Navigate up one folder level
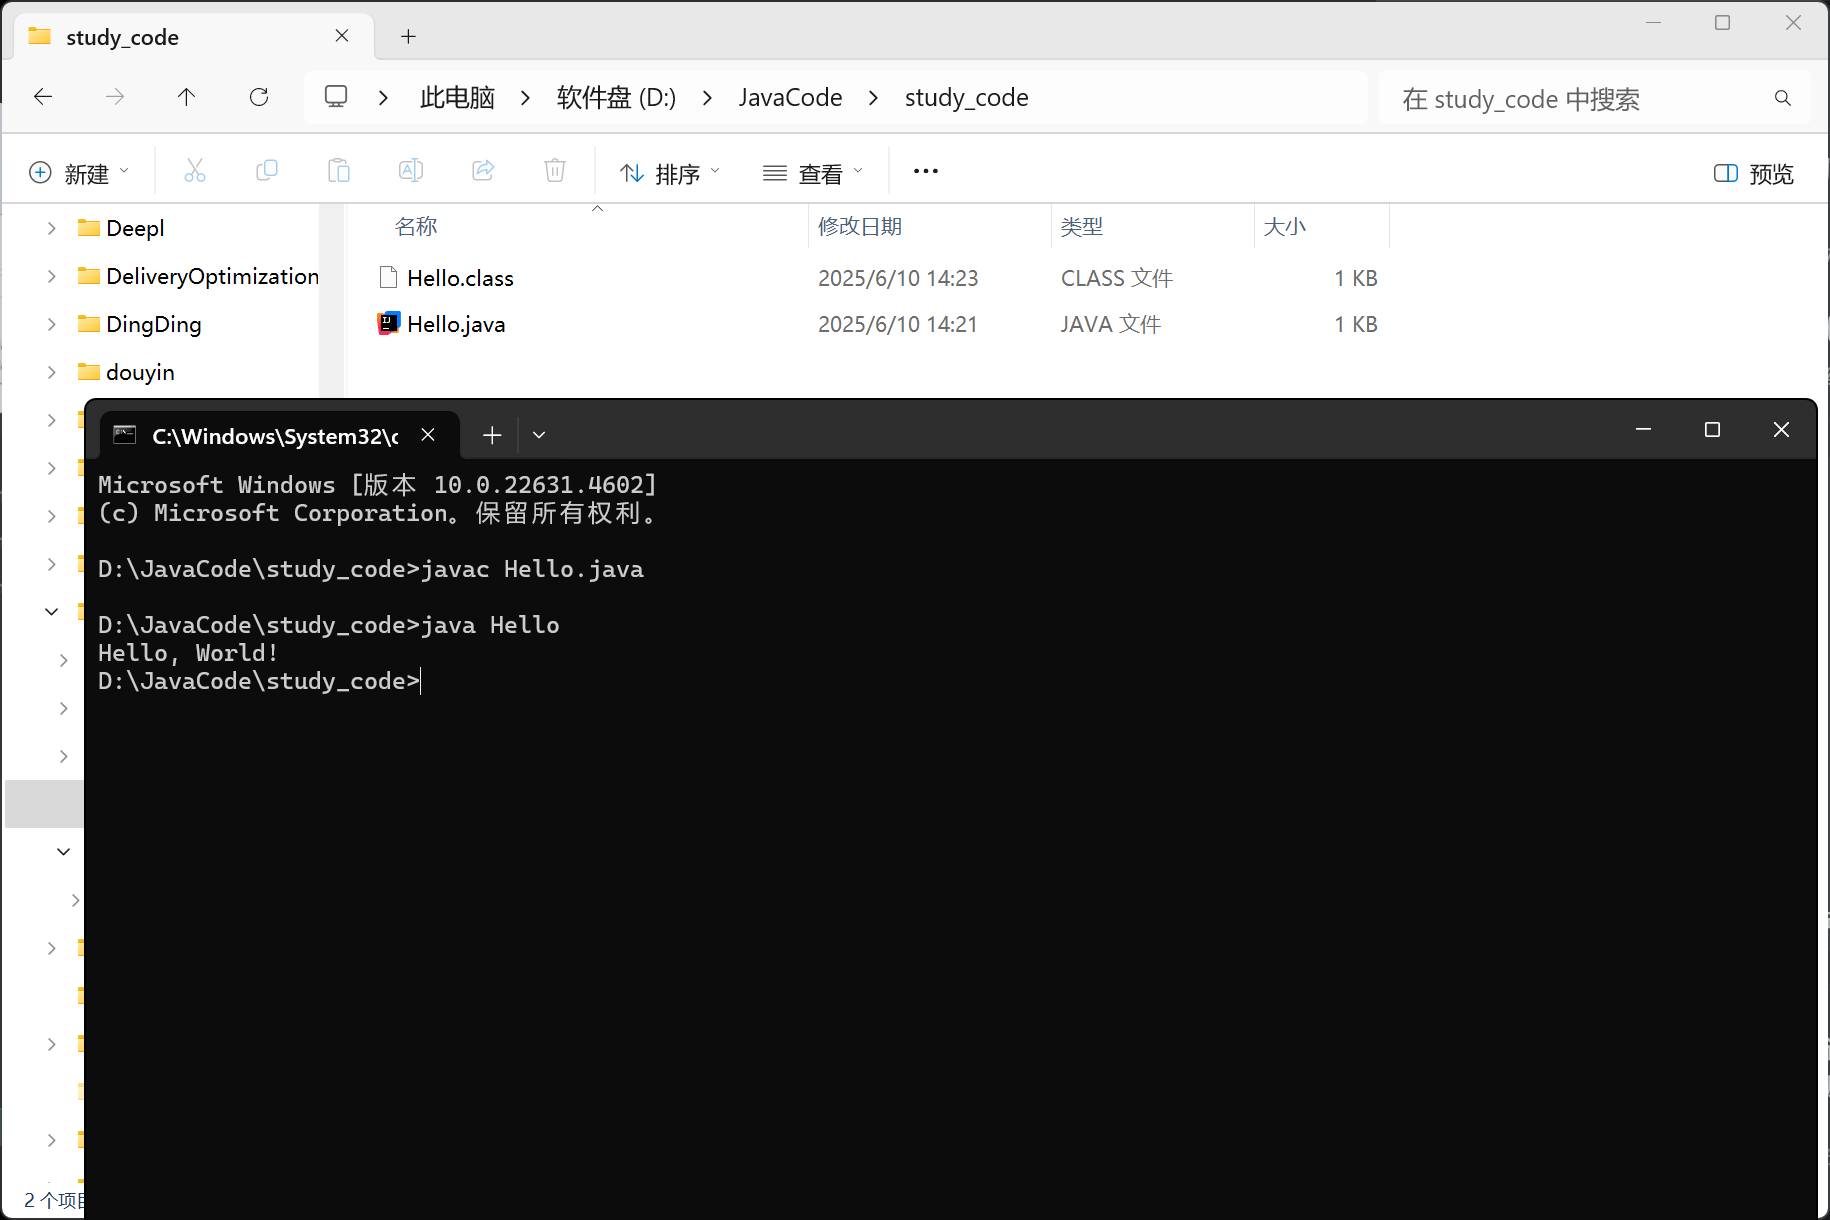 [186, 97]
